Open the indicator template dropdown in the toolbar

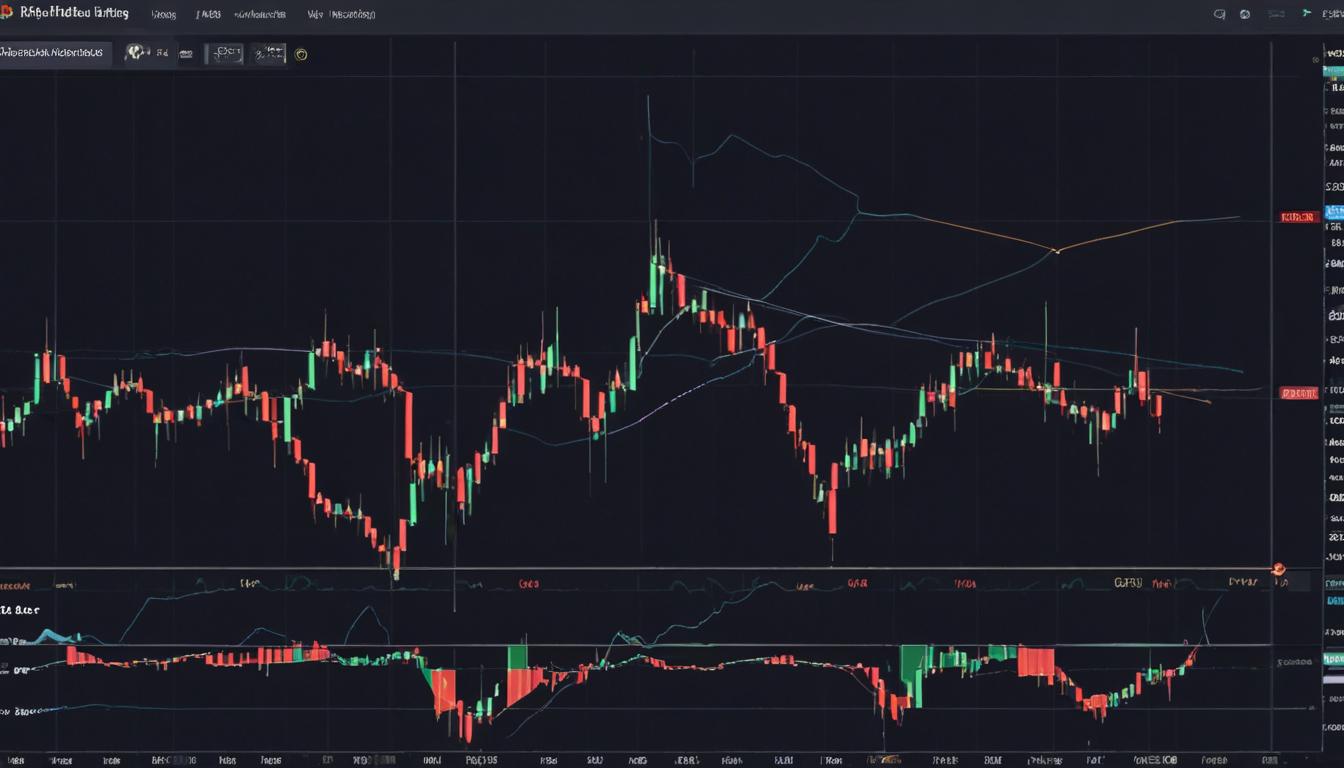pyautogui.click(x=271, y=53)
